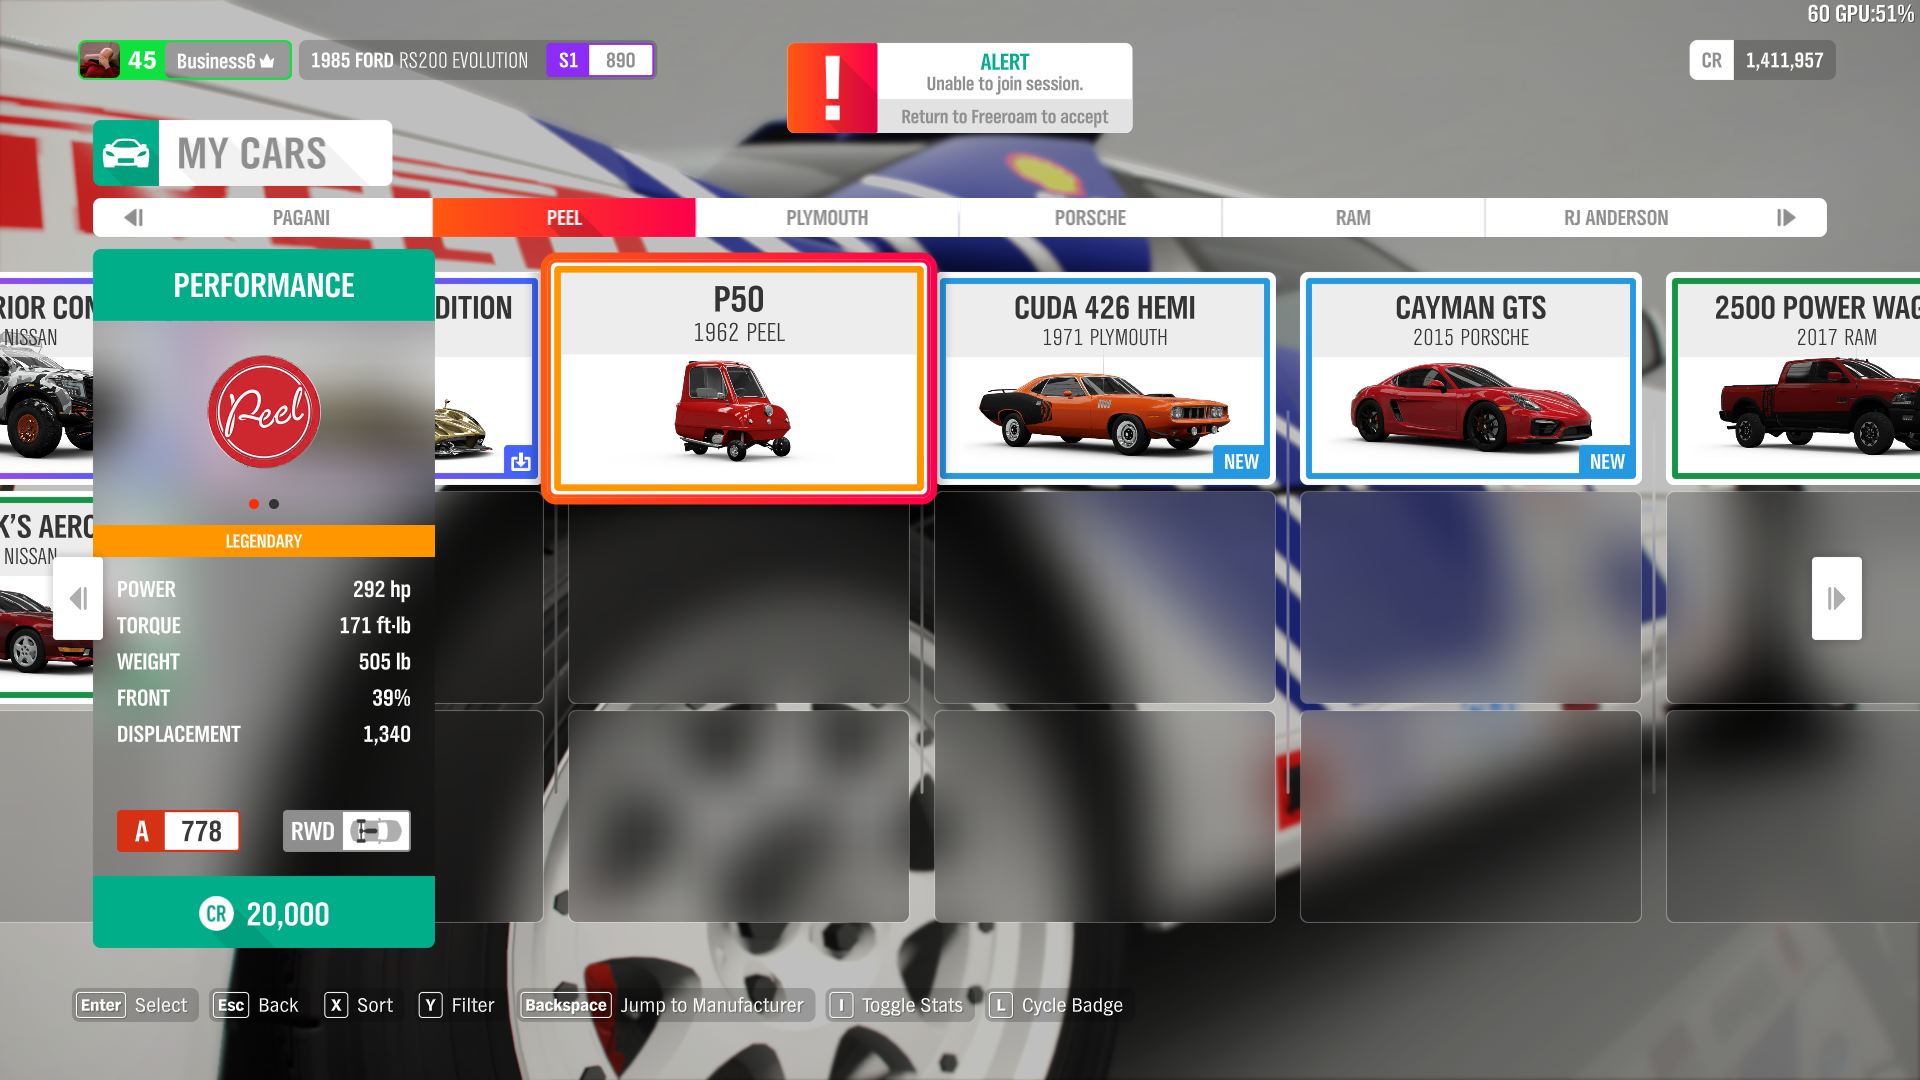
Task: Click the Cycle Badge prompt
Action: 1056,1005
